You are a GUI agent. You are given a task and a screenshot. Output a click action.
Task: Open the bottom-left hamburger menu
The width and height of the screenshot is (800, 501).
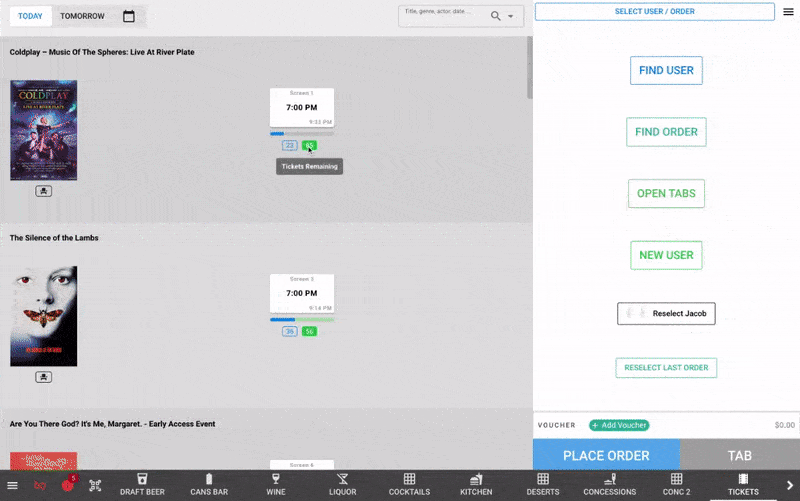pyautogui.click(x=12, y=485)
